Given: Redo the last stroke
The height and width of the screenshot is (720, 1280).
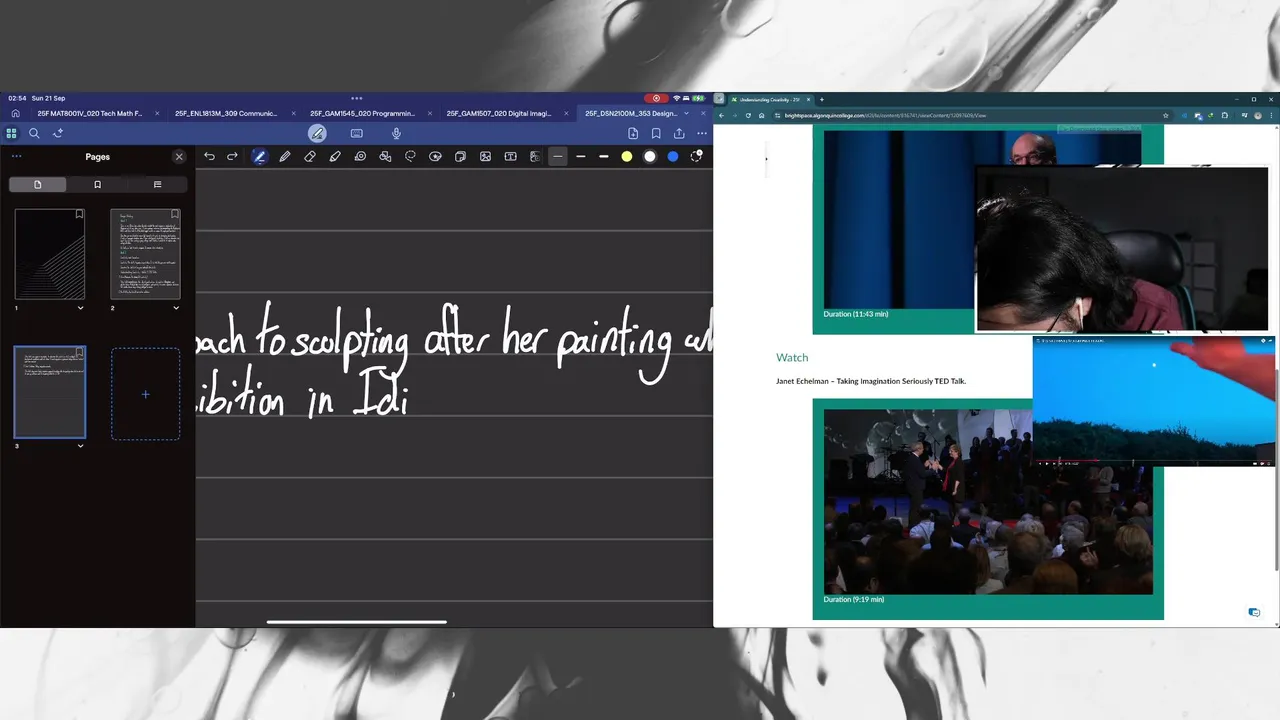Looking at the screenshot, I should point(232,156).
